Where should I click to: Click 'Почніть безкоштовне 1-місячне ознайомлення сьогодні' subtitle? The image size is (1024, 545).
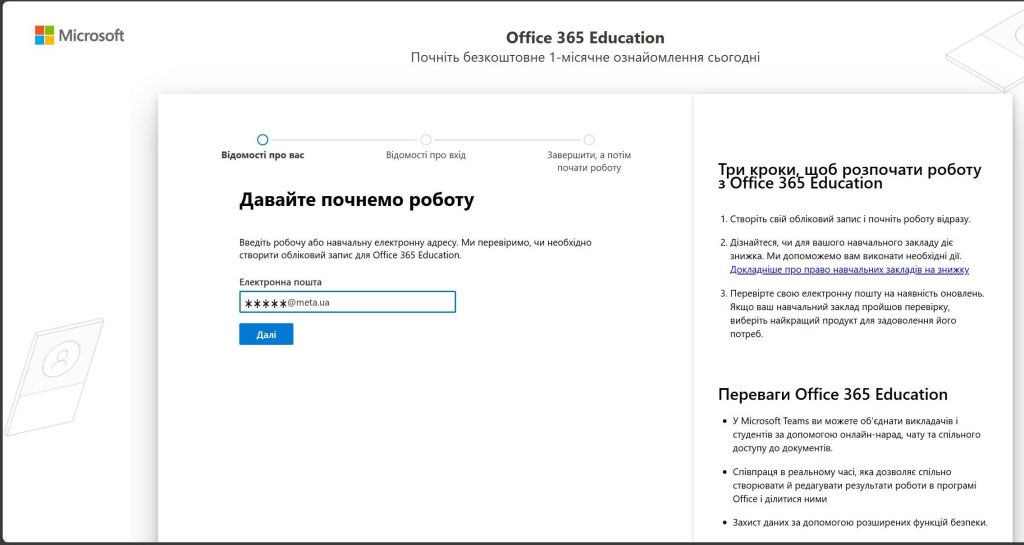click(585, 57)
